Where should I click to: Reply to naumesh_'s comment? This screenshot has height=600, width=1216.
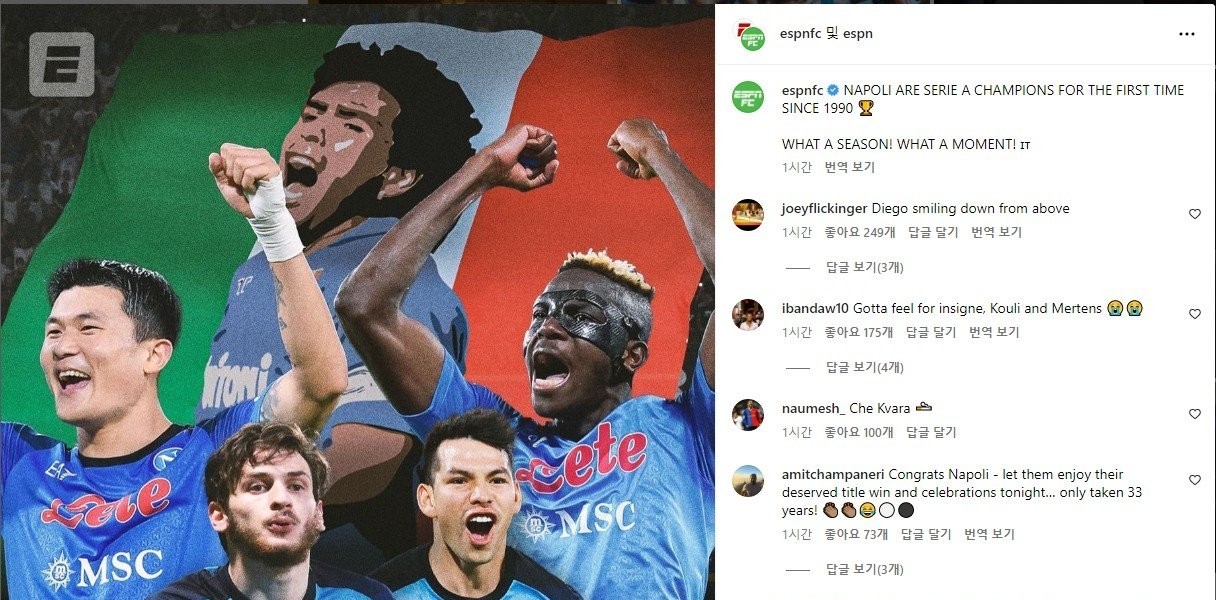(931, 432)
